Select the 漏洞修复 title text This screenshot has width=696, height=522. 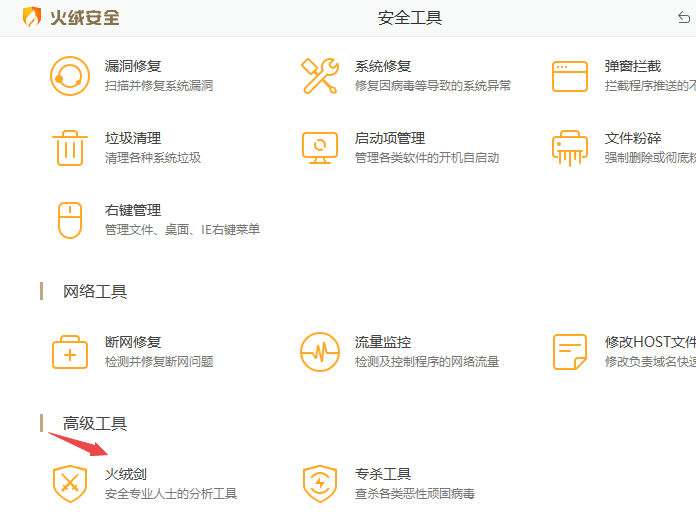tap(133, 67)
